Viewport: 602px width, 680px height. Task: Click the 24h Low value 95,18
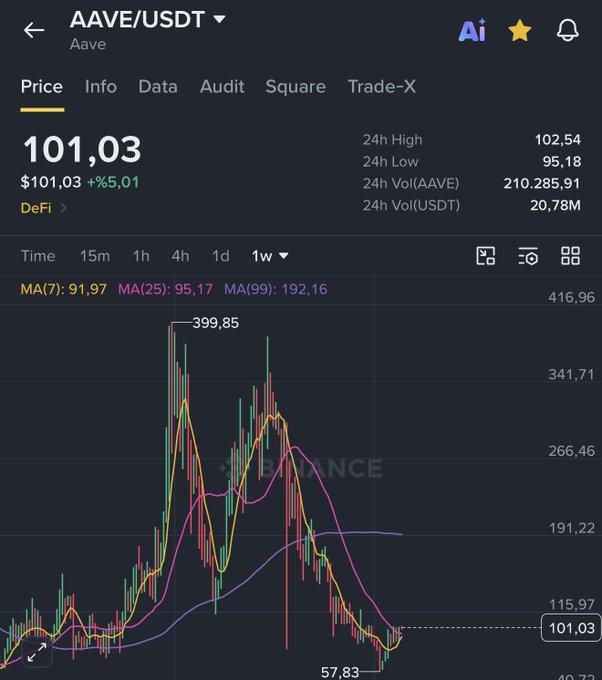(562, 162)
